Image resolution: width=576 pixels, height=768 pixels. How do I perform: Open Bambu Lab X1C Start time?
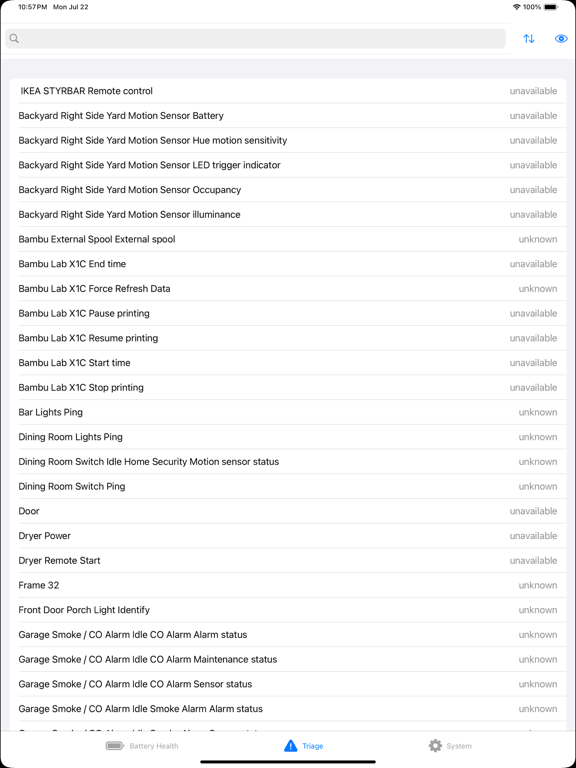pyautogui.click(x=288, y=363)
